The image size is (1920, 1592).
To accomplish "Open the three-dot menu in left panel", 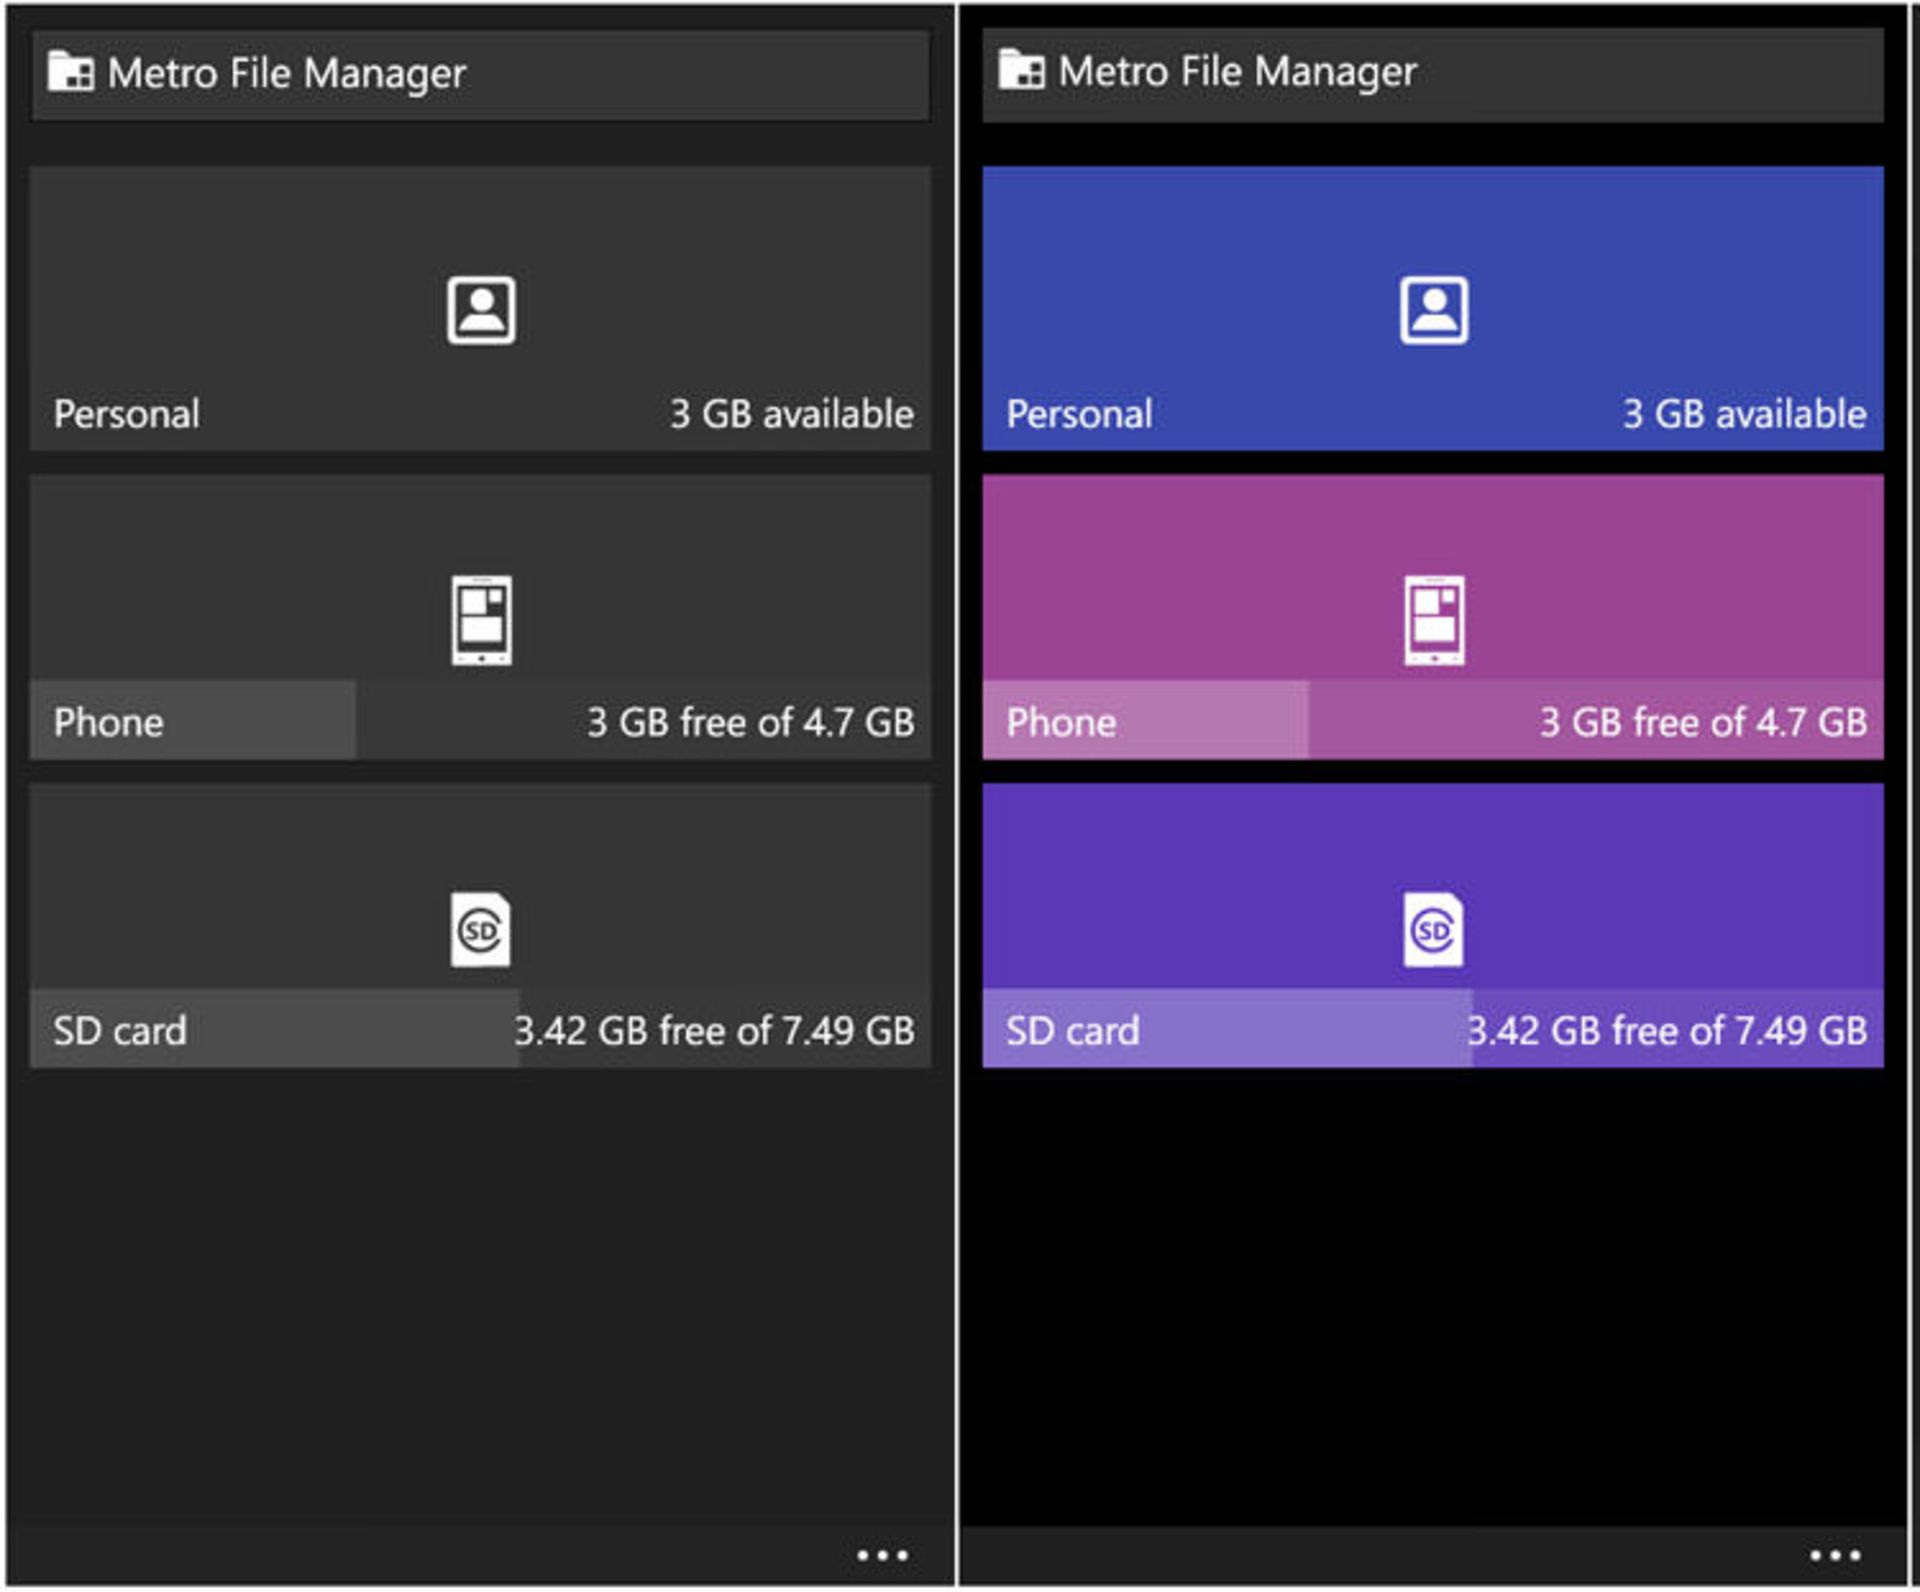I will (882, 1556).
